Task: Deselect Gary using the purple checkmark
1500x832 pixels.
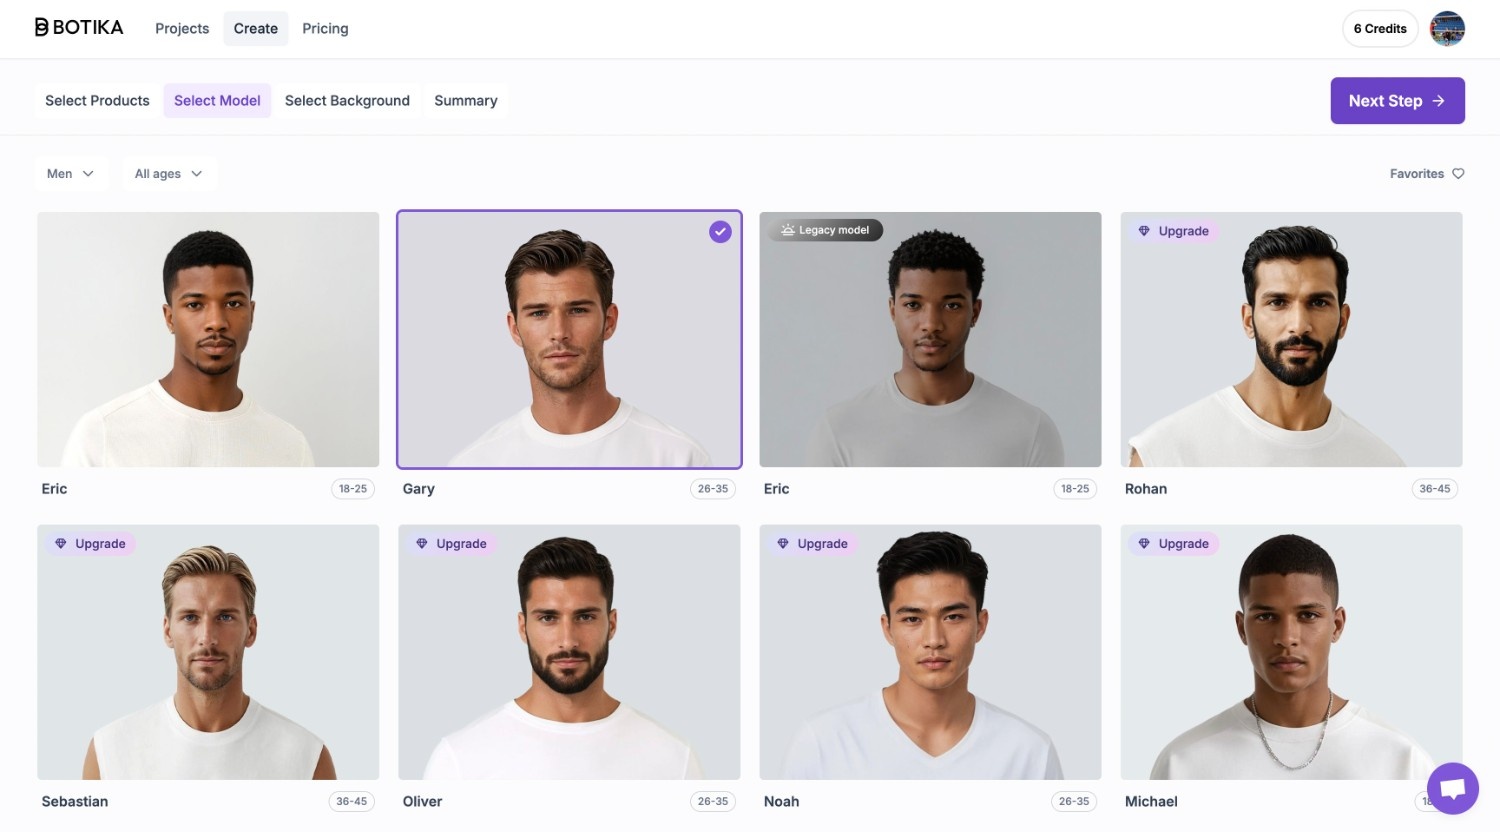Action: pos(720,232)
